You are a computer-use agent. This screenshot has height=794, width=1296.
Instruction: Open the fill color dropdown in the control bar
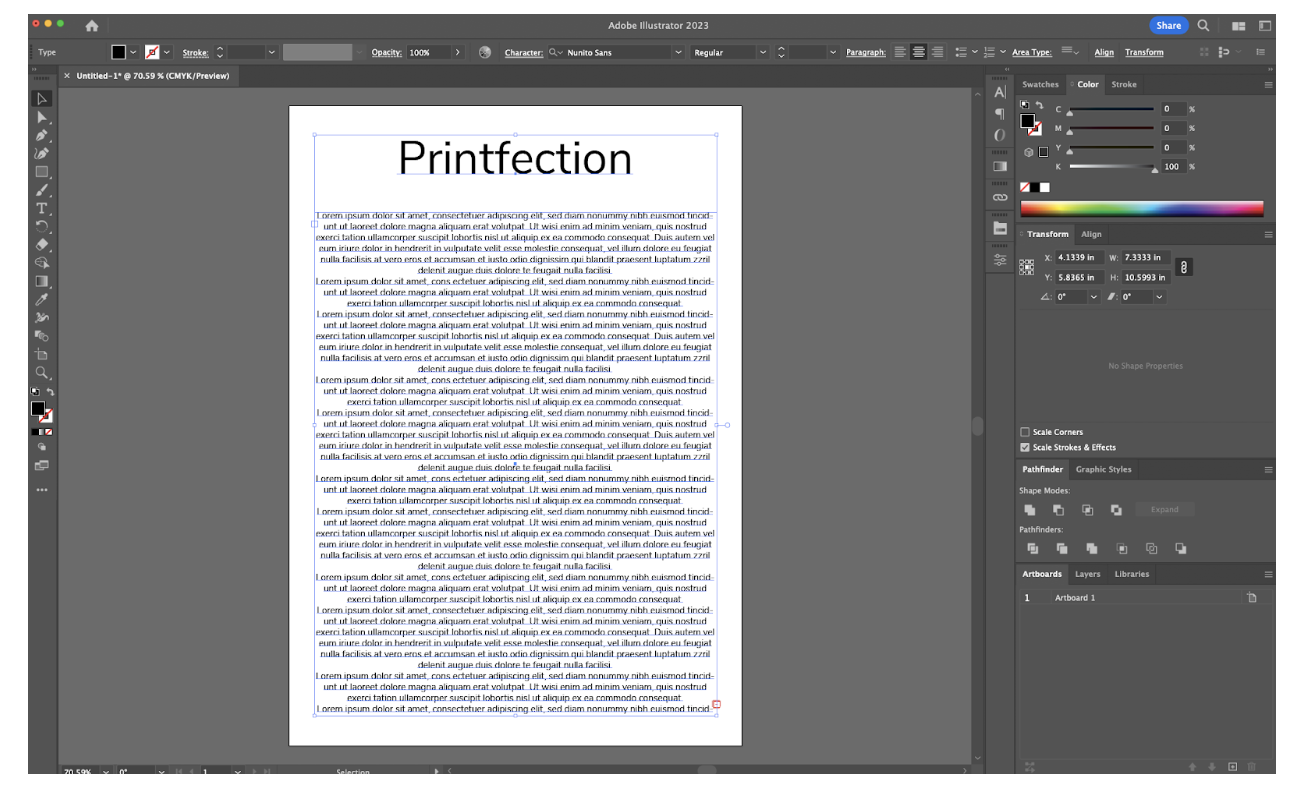(x=133, y=52)
